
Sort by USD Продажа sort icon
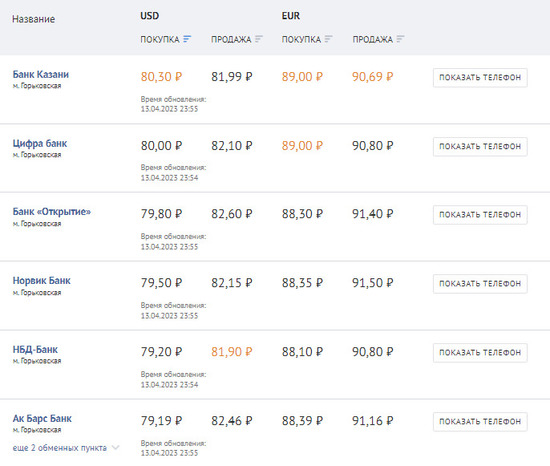(x=259, y=39)
